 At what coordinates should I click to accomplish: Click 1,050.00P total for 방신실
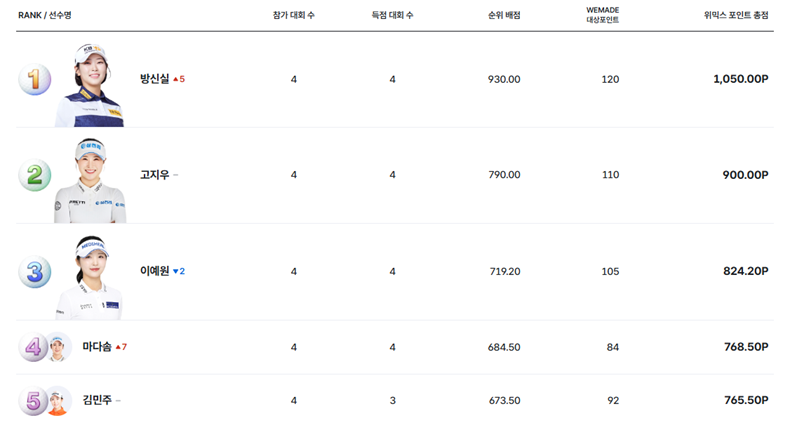pos(740,79)
